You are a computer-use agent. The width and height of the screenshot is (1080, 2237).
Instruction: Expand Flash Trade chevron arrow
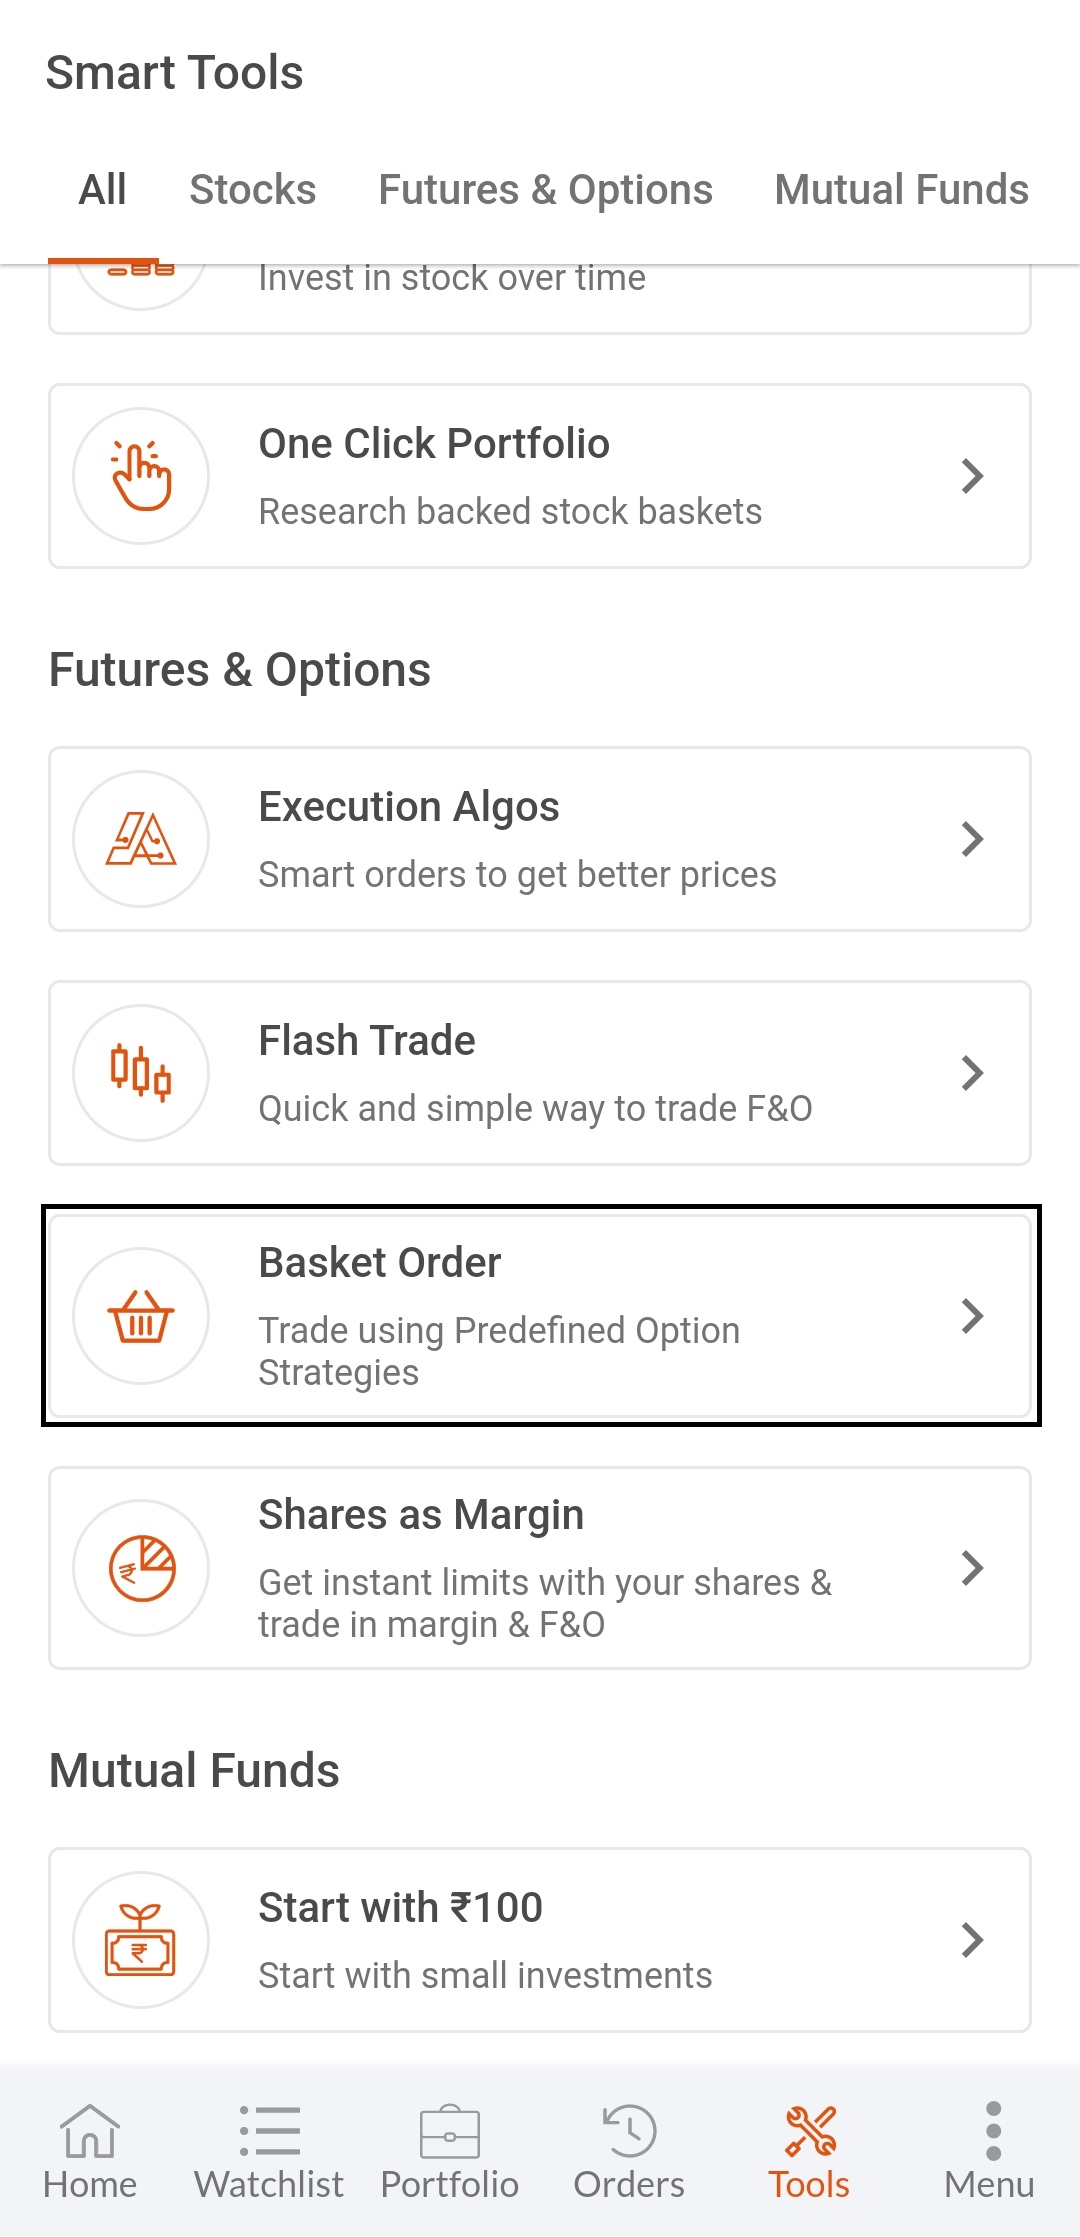[x=972, y=1073]
